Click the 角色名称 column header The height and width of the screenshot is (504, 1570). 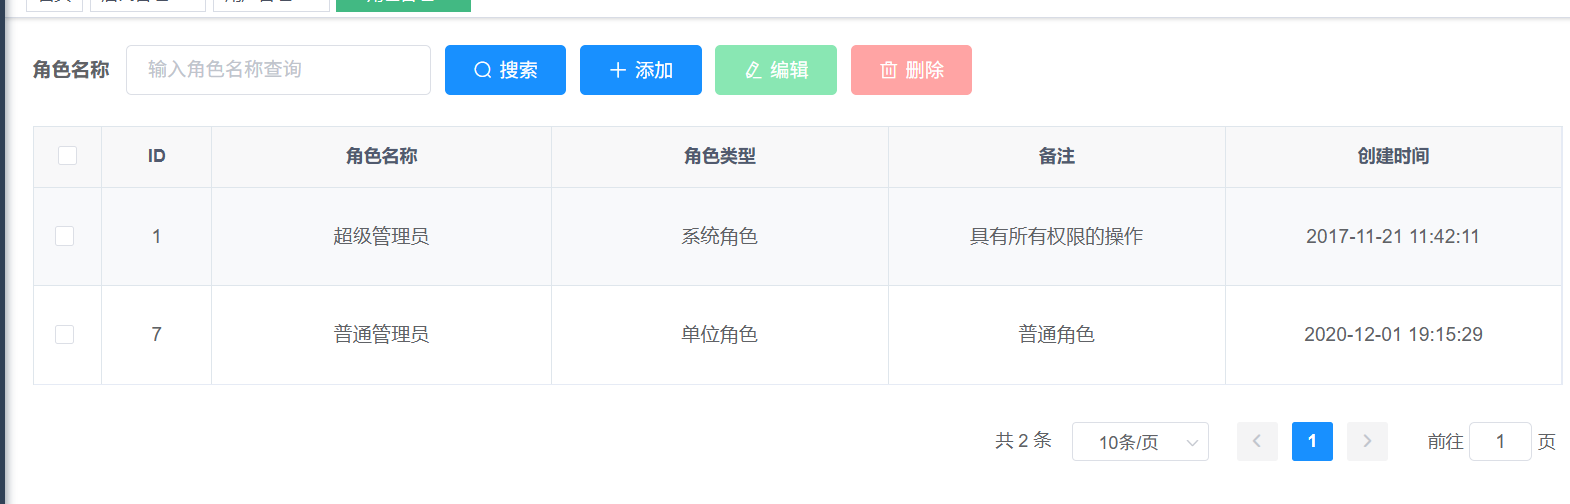tap(381, 156)
